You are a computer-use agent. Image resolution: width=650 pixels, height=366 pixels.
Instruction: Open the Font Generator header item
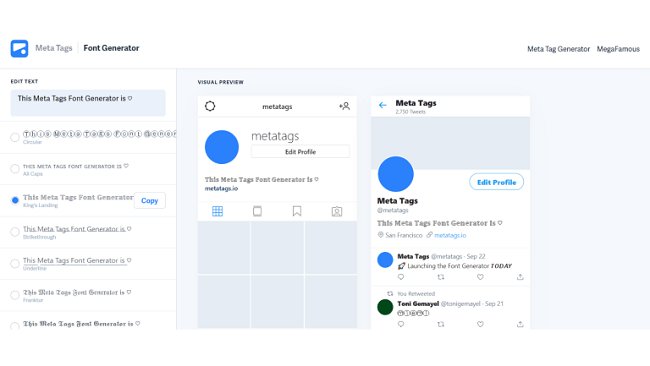click(111, 48)
